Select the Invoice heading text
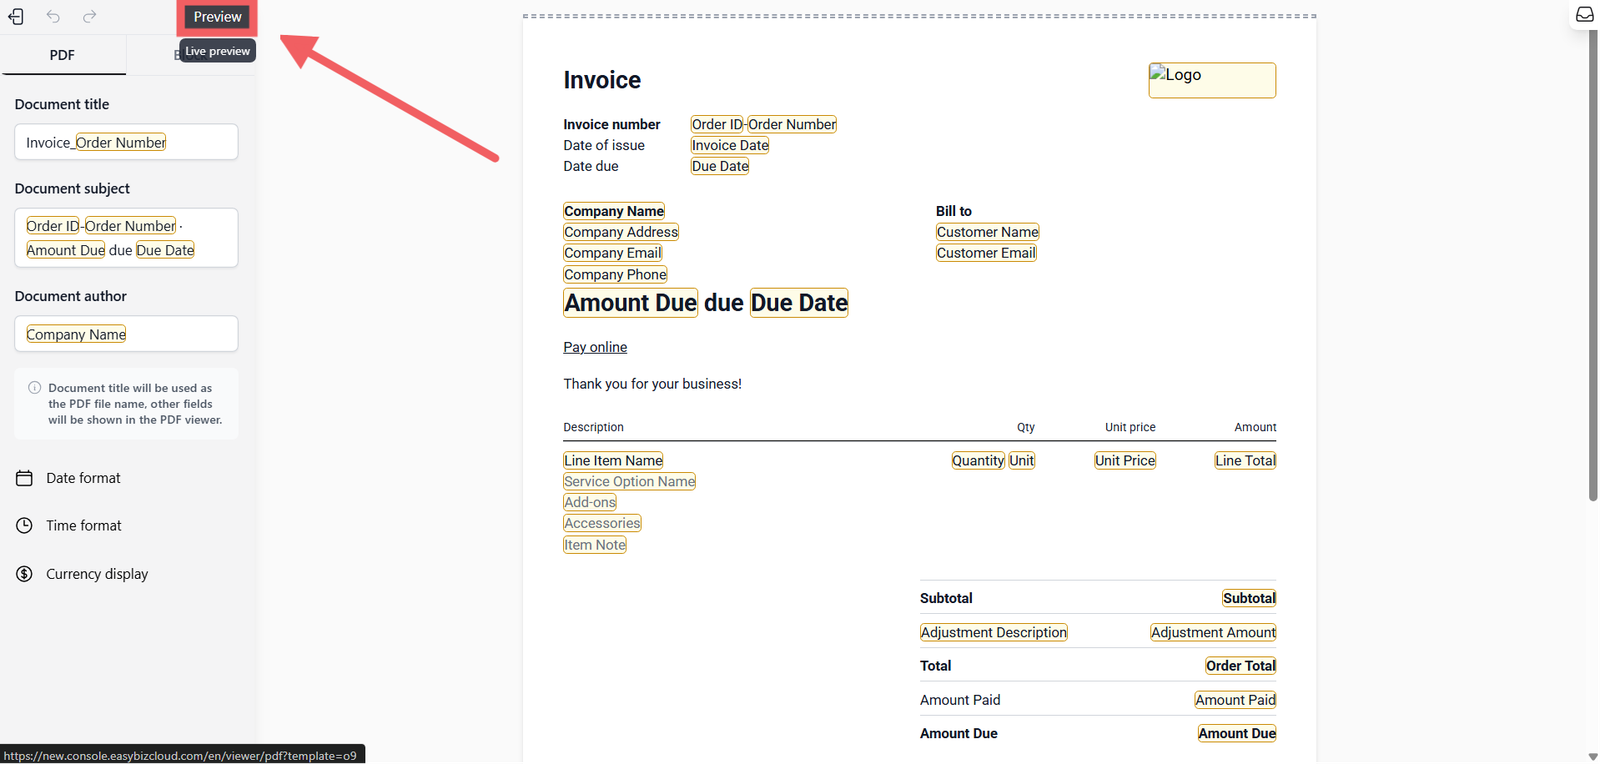This screenshot has width=1600, height=764. click(602, 80)
